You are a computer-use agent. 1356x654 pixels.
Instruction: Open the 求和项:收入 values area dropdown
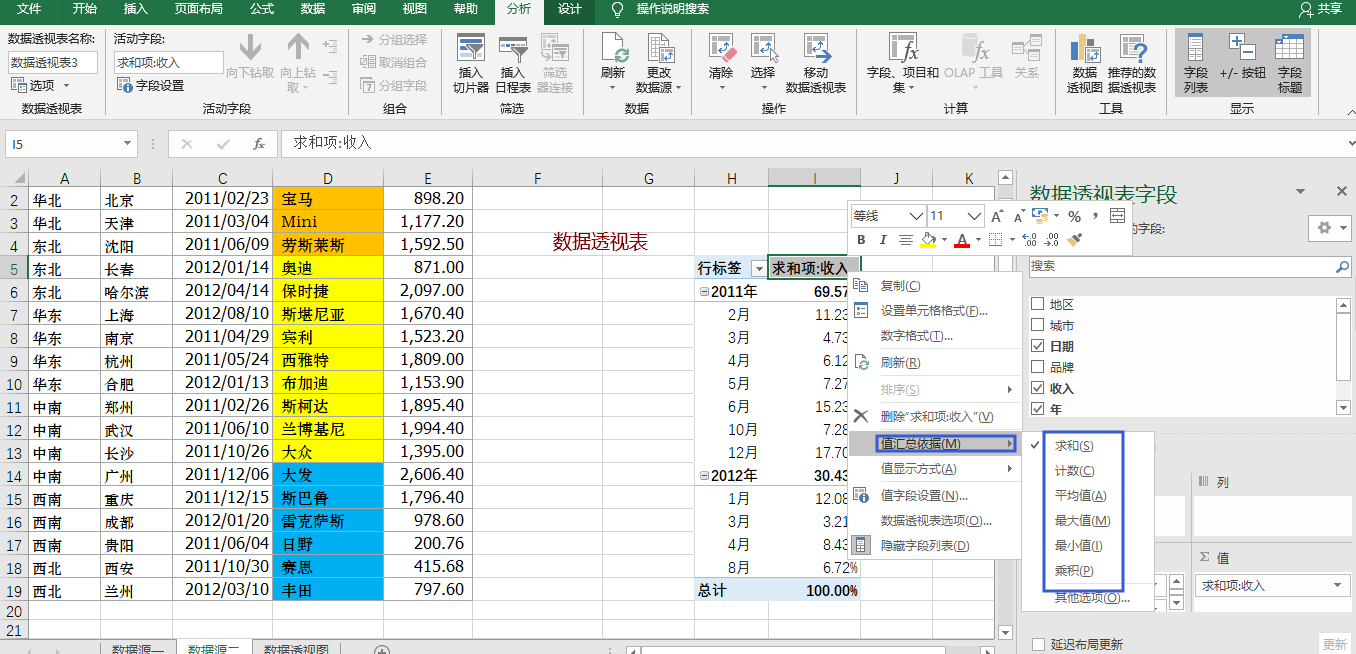click(1336, 585)
